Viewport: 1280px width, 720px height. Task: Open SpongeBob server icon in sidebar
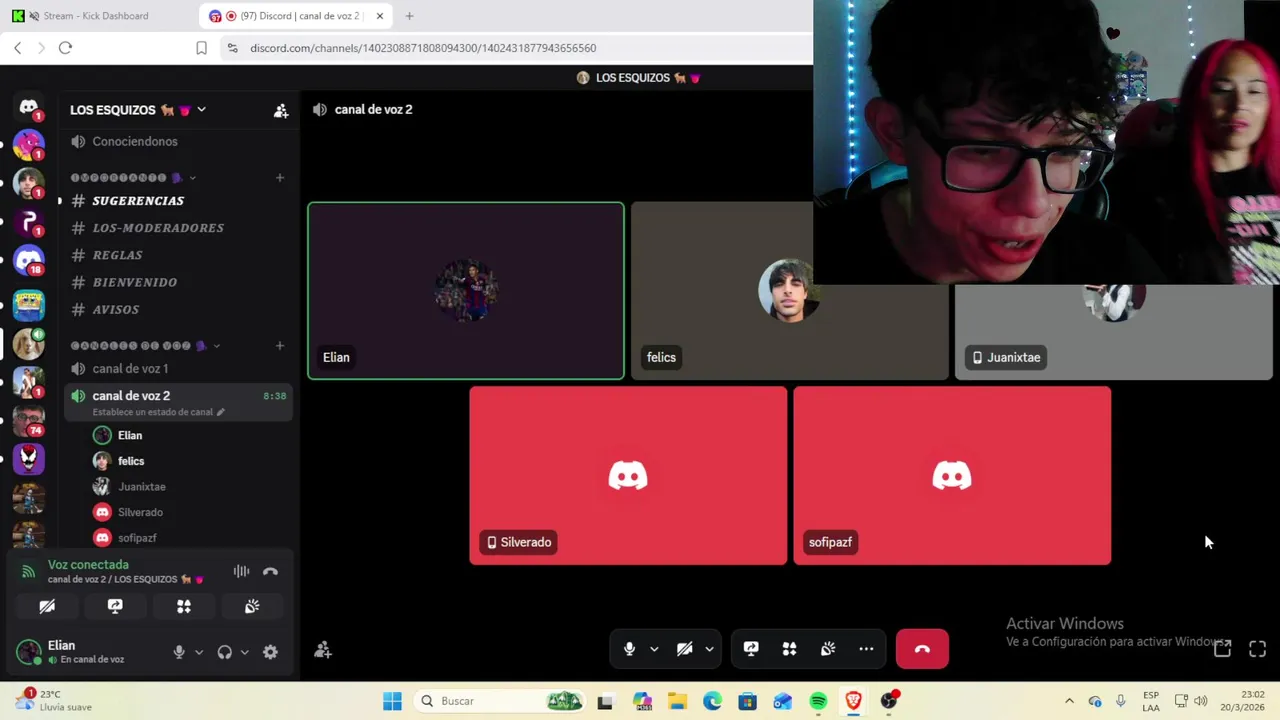[x=28, y=304]
